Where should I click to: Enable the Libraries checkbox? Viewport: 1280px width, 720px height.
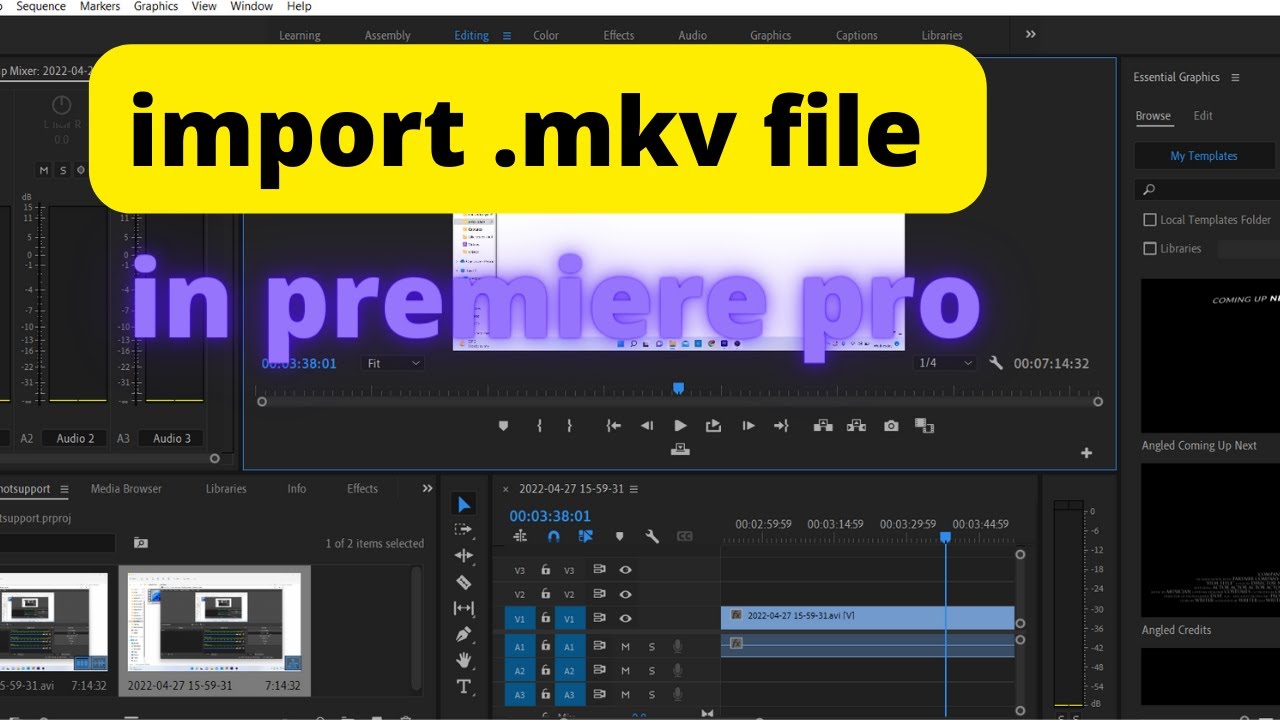pyautogui.click(x=1150, y=248)
